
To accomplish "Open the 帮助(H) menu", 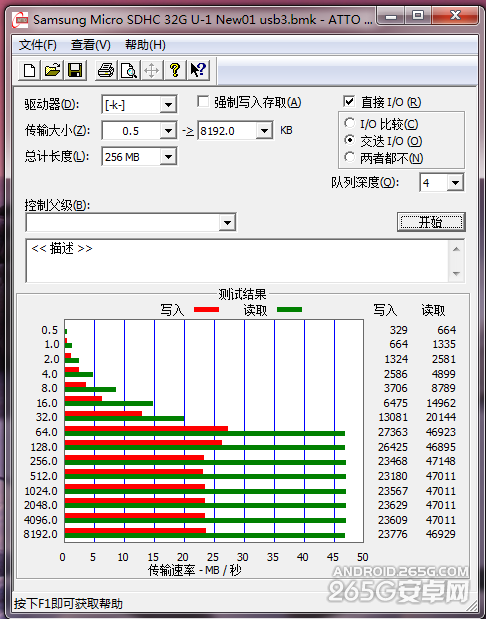I will 145,45.
